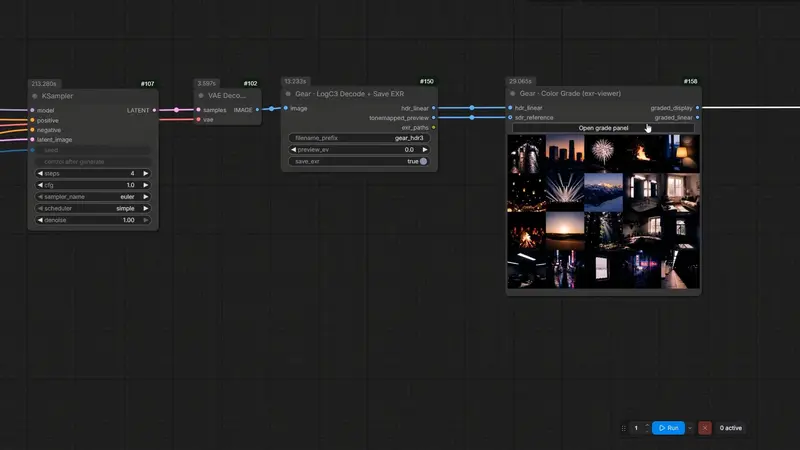Click the control after generate widget
Screen dimensions: 800x450
[92, 162]
